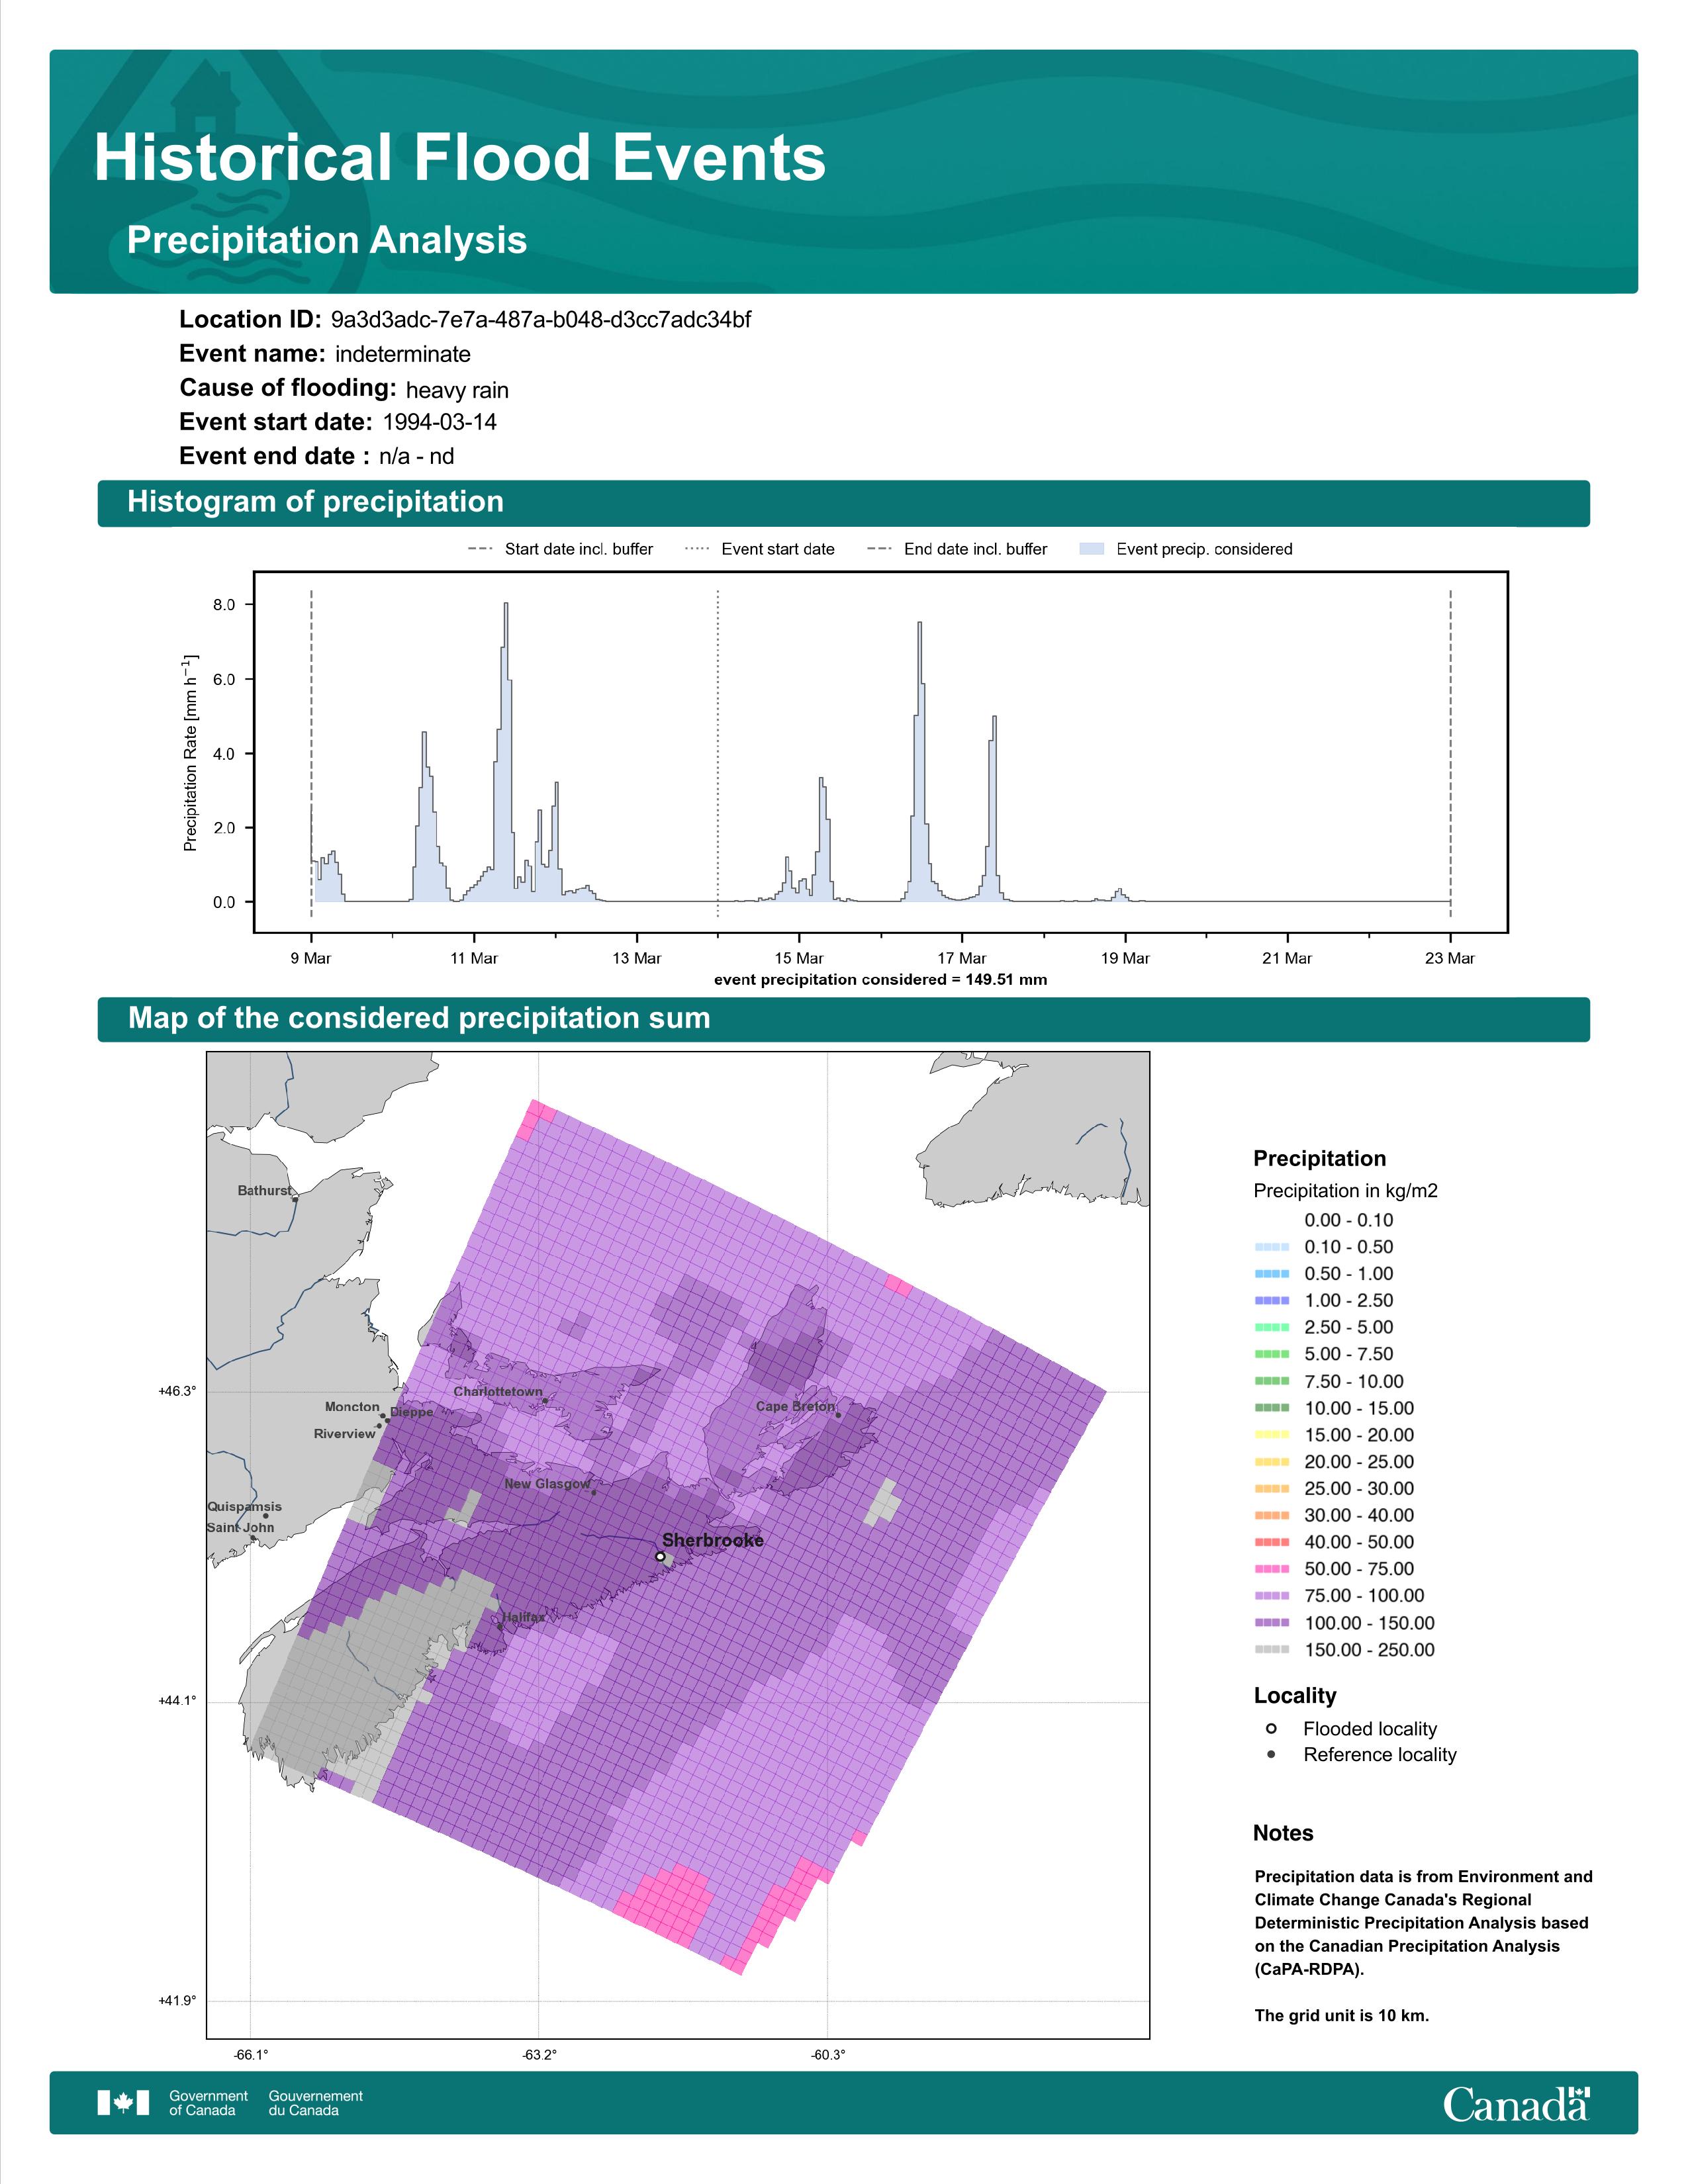
Task: Click the Flooded locality legend circle symbol
Action: click(1271, 1728)
